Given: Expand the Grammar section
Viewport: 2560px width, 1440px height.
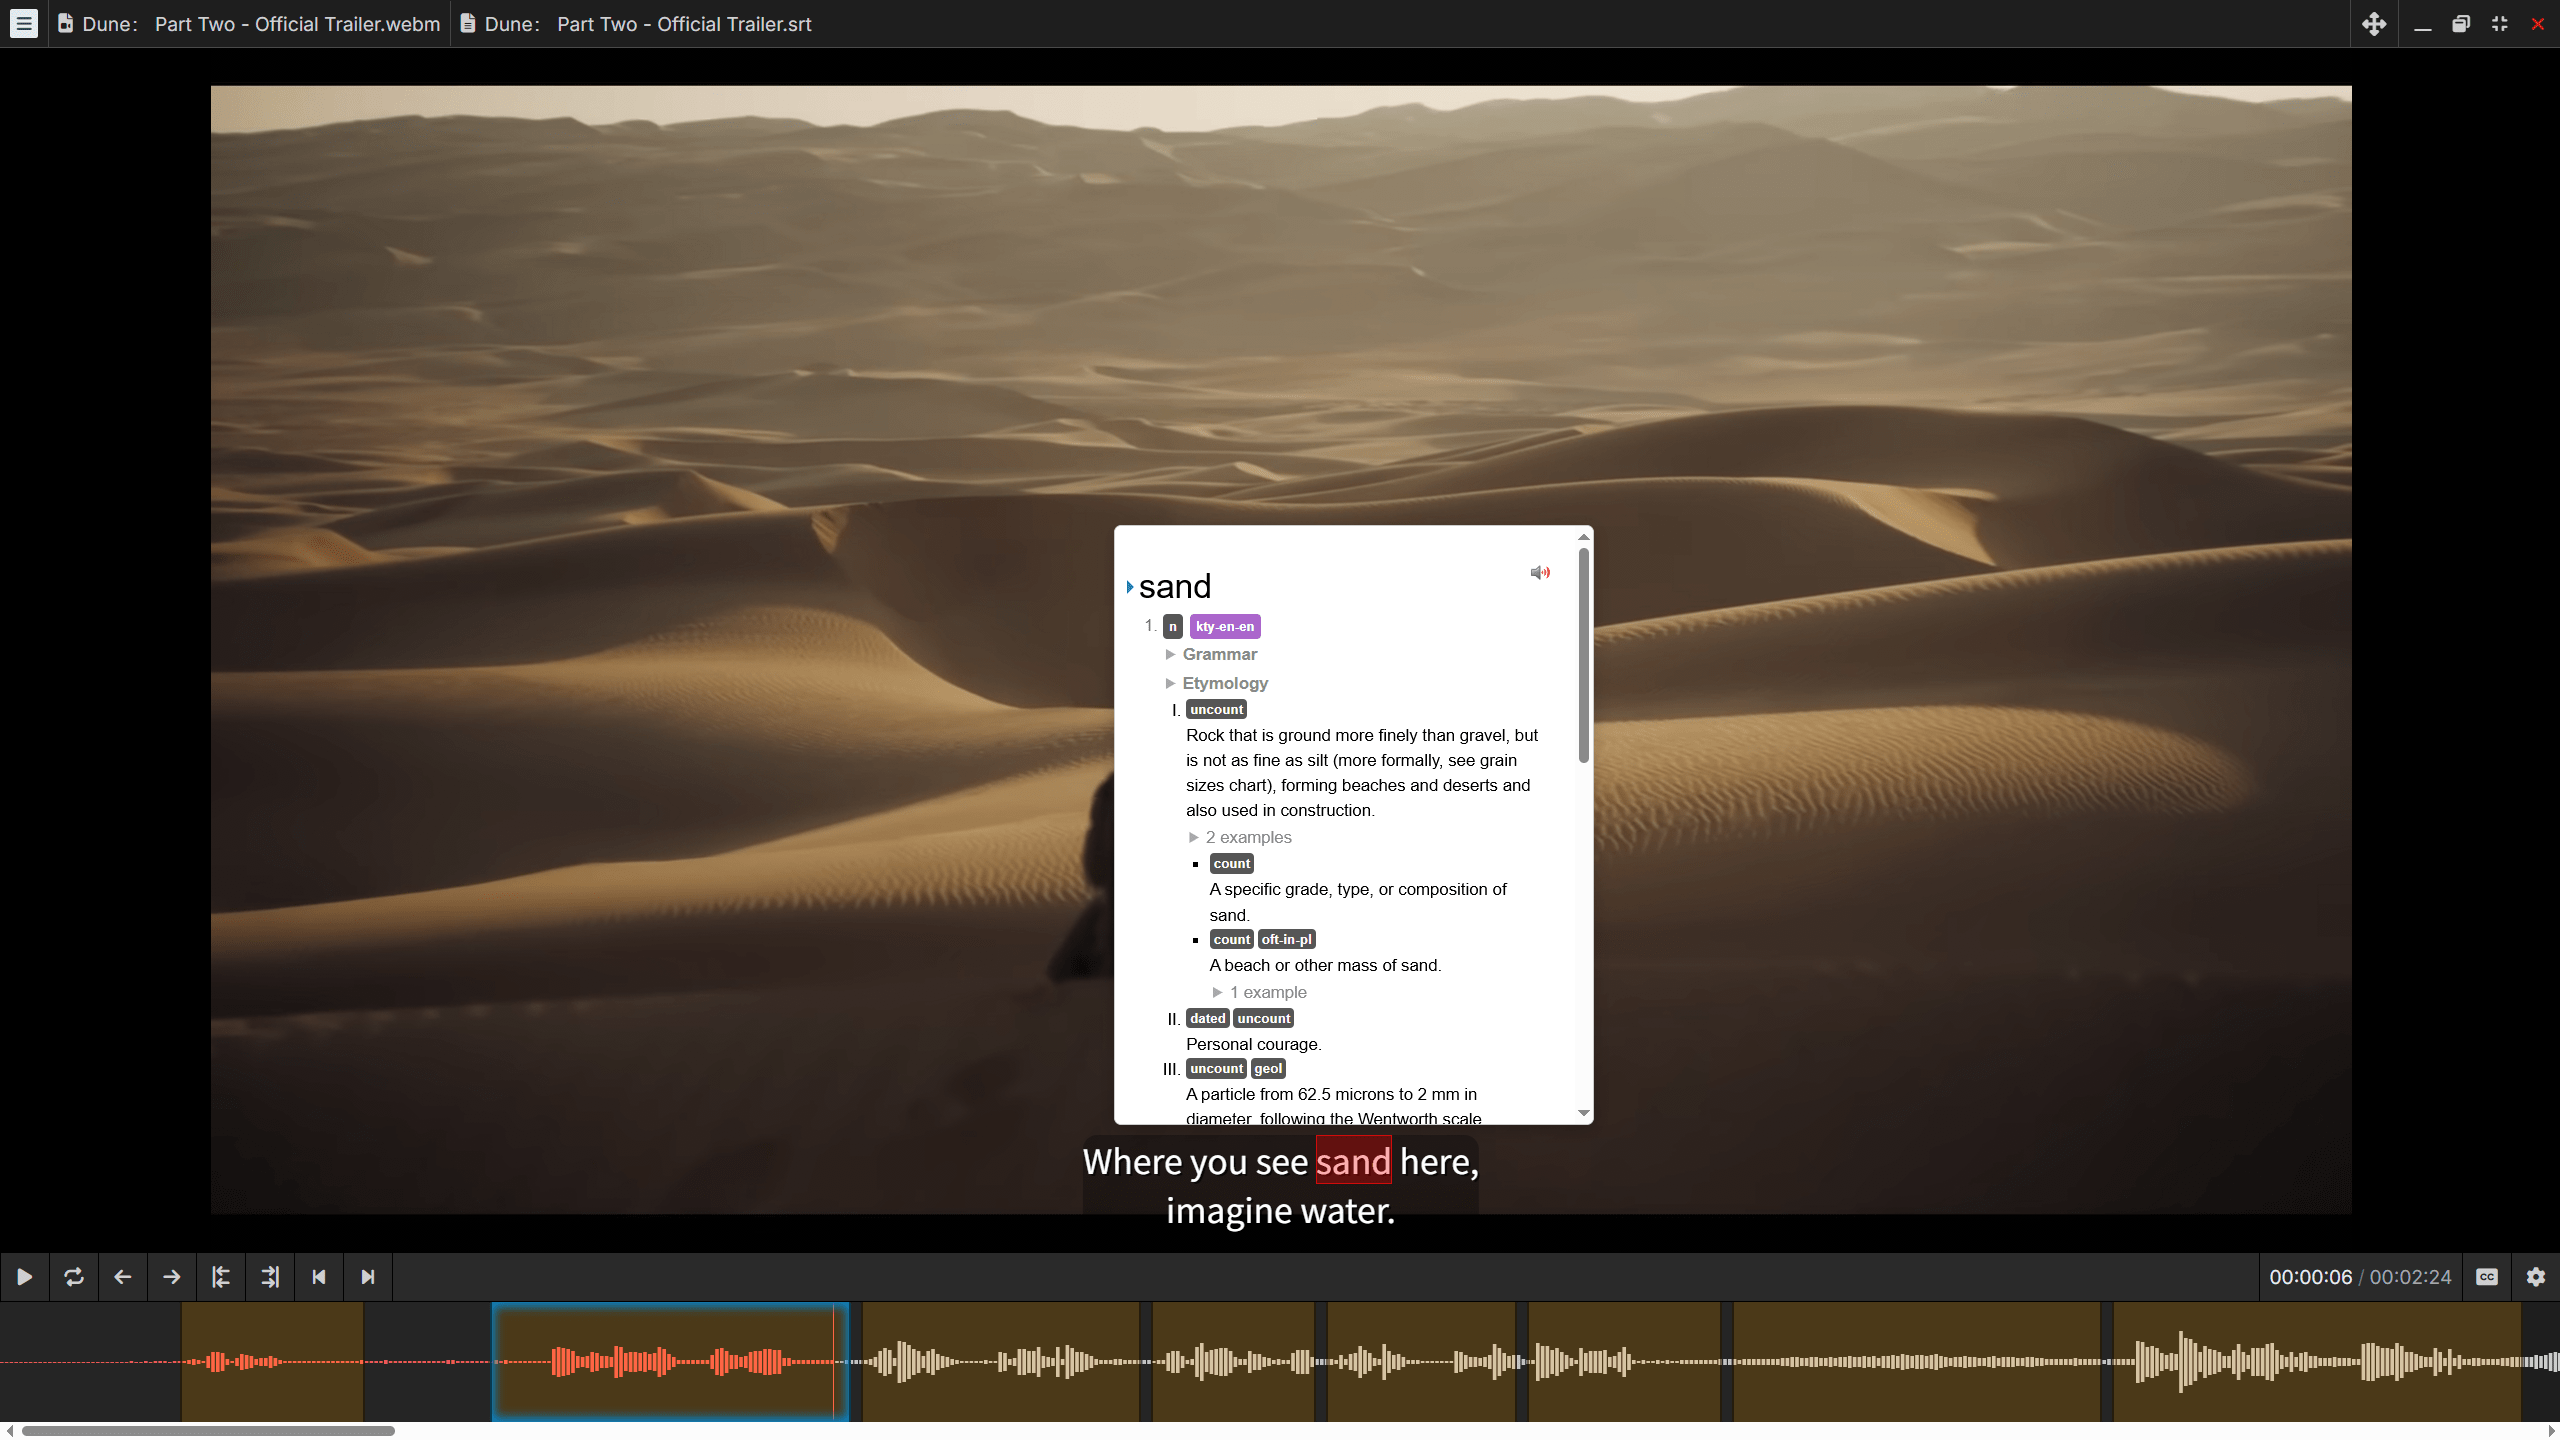Looking at the screenshot, I should [1211, 654].
